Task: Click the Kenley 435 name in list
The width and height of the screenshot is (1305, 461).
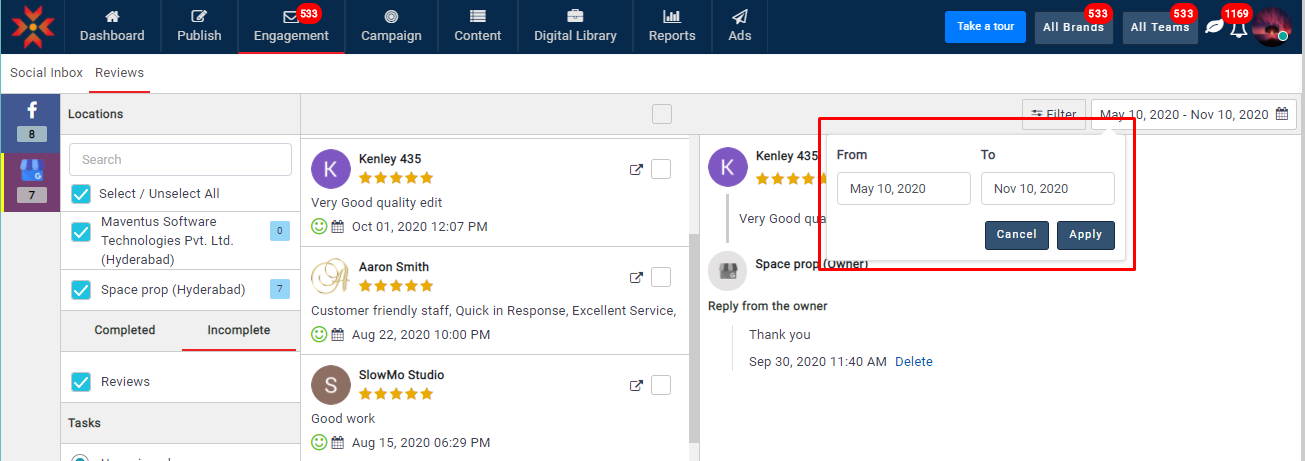Action: [390, 159]
